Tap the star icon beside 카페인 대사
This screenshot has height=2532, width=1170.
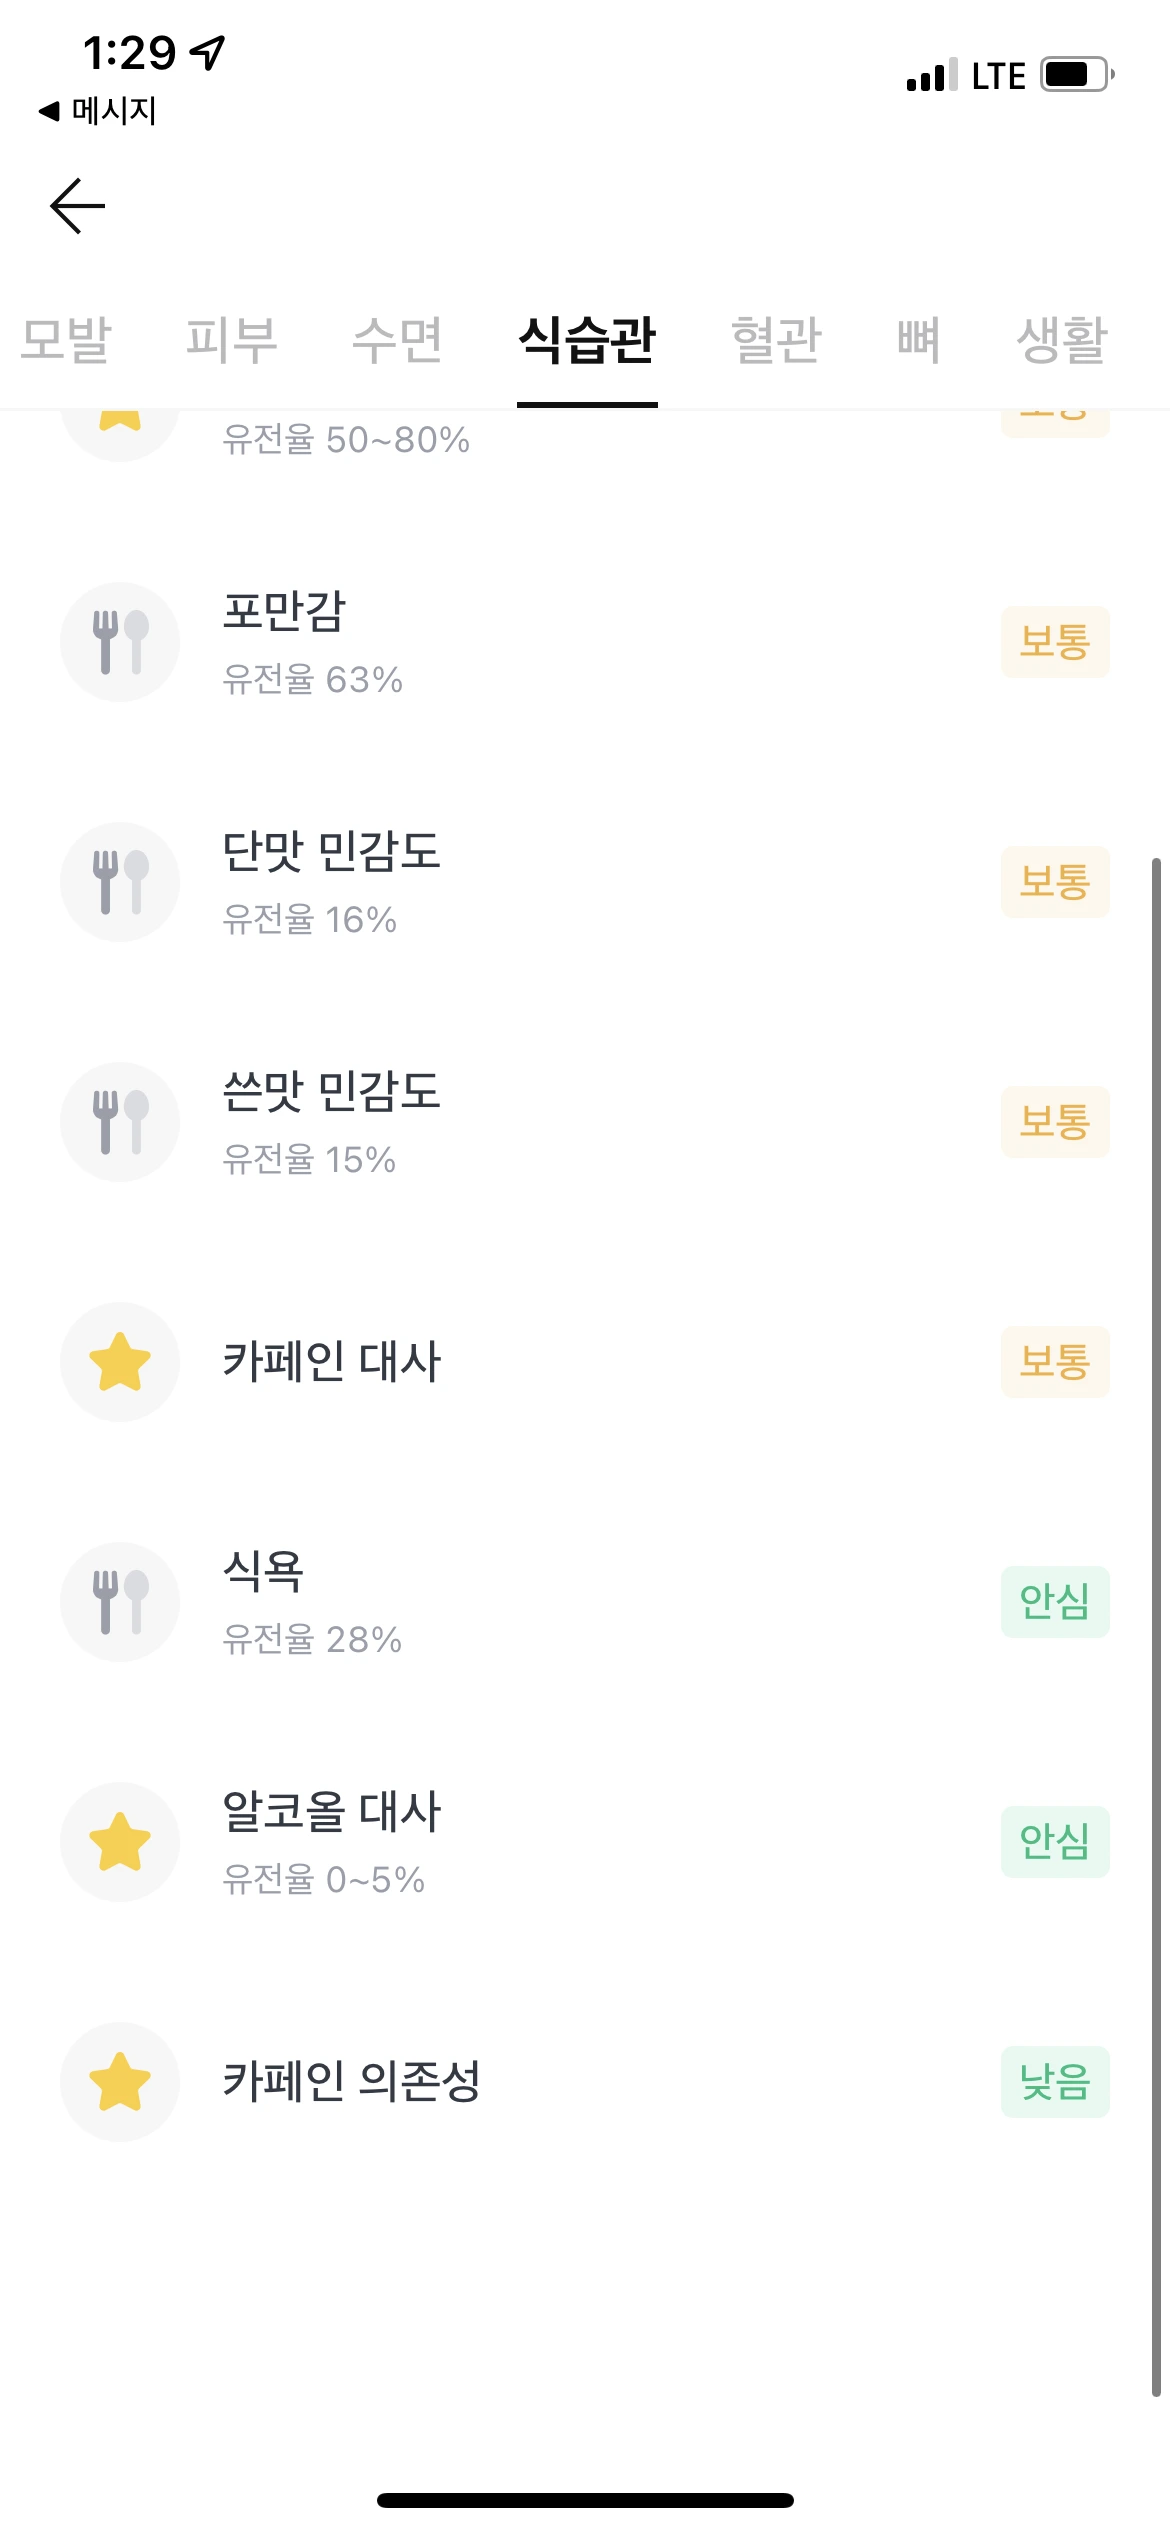pos(120,1362)
